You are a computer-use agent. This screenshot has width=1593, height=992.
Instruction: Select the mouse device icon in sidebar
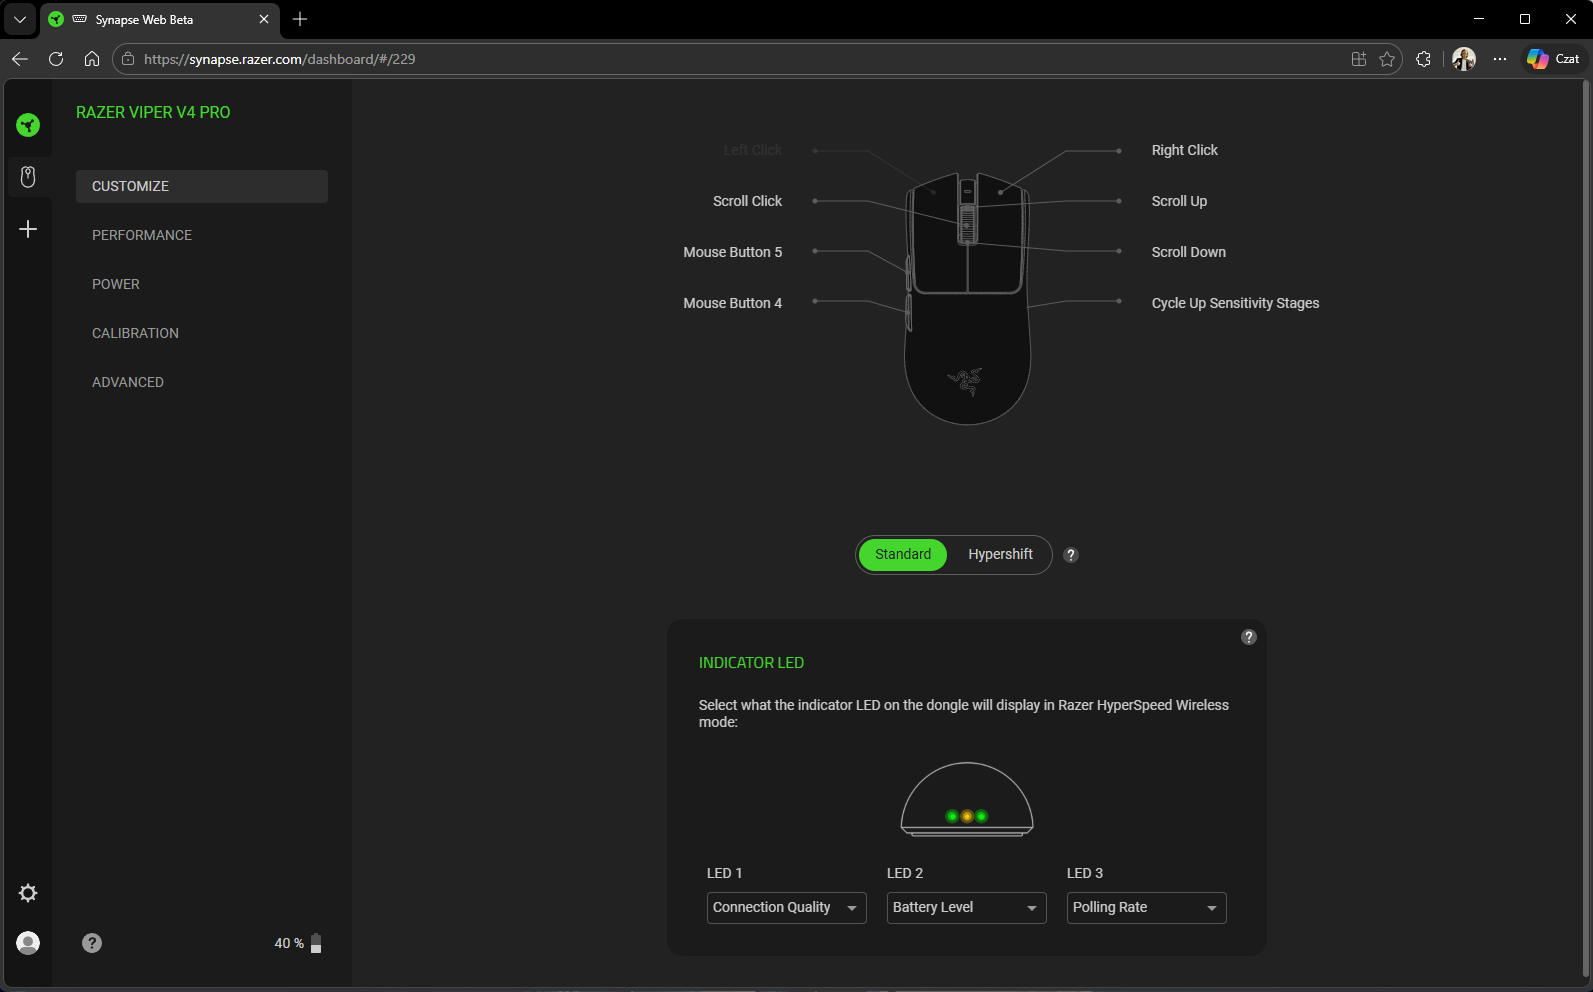click(28, 177)
